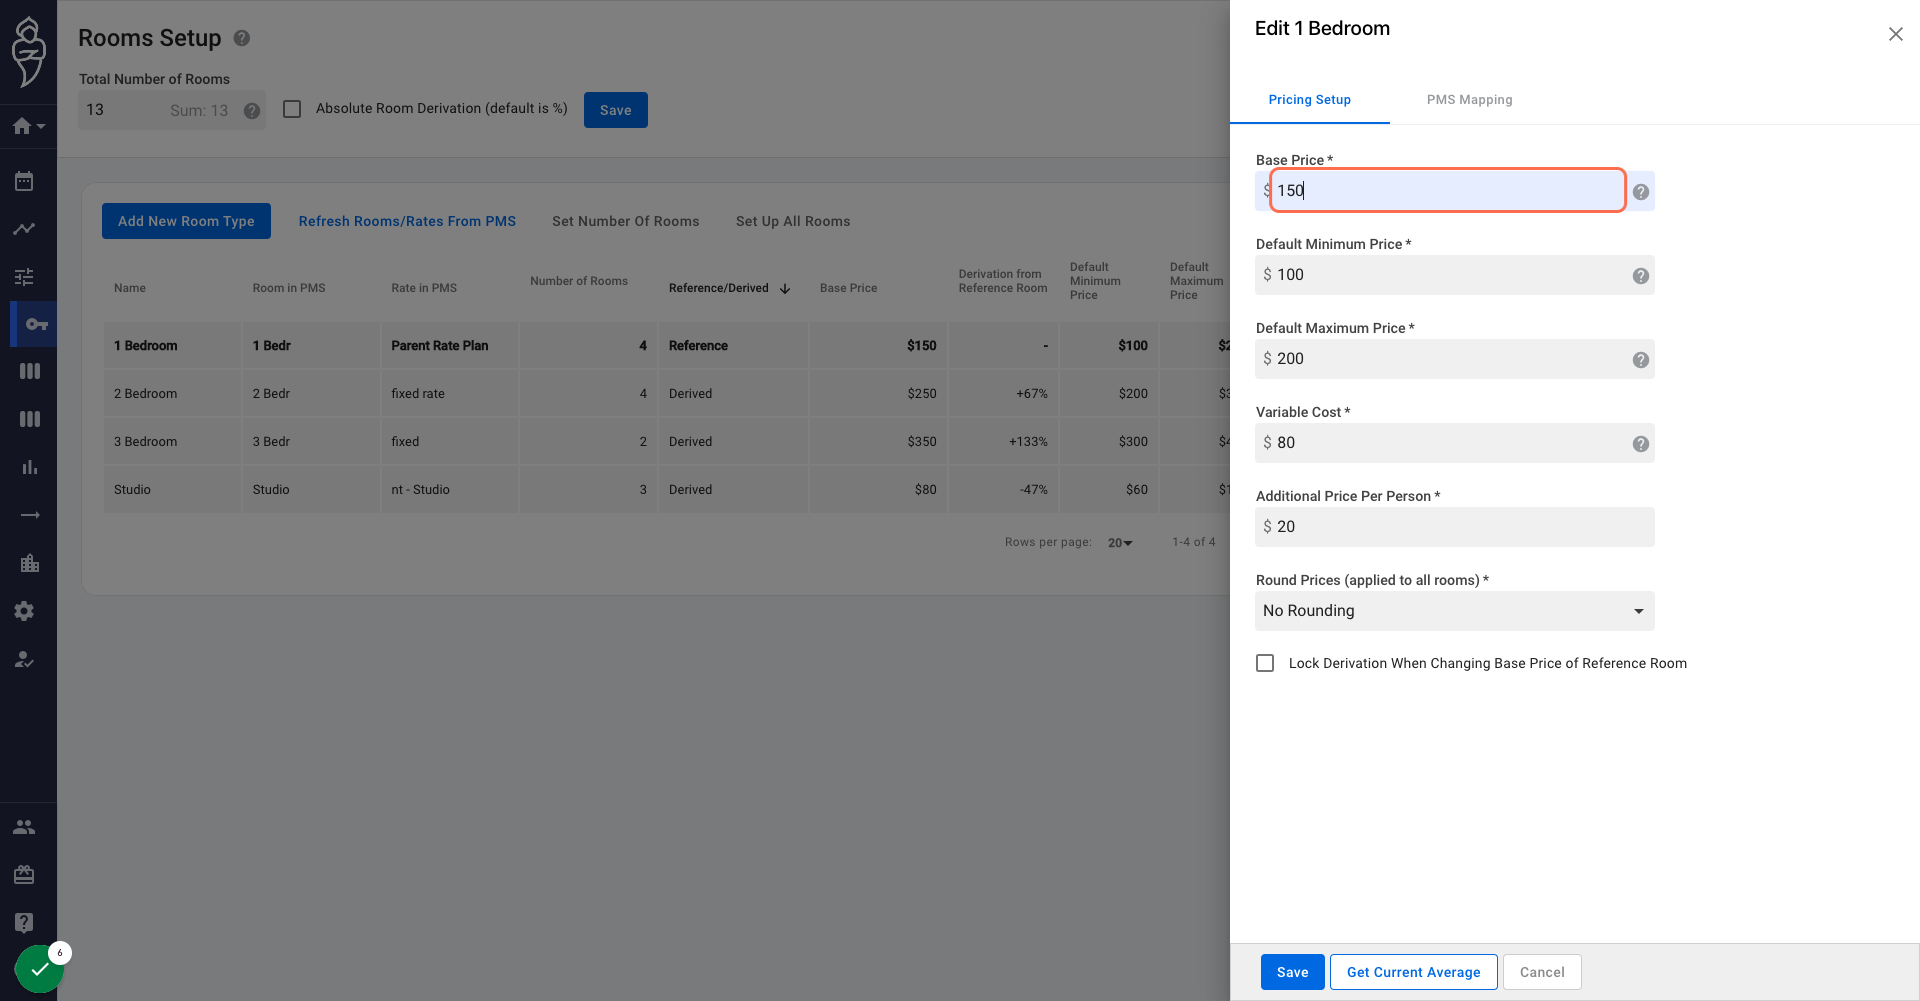The height and width of the screenshot is (1001, 1920).
Task: Click the right arrow icon in the sidebar
Action: point(30,515)
